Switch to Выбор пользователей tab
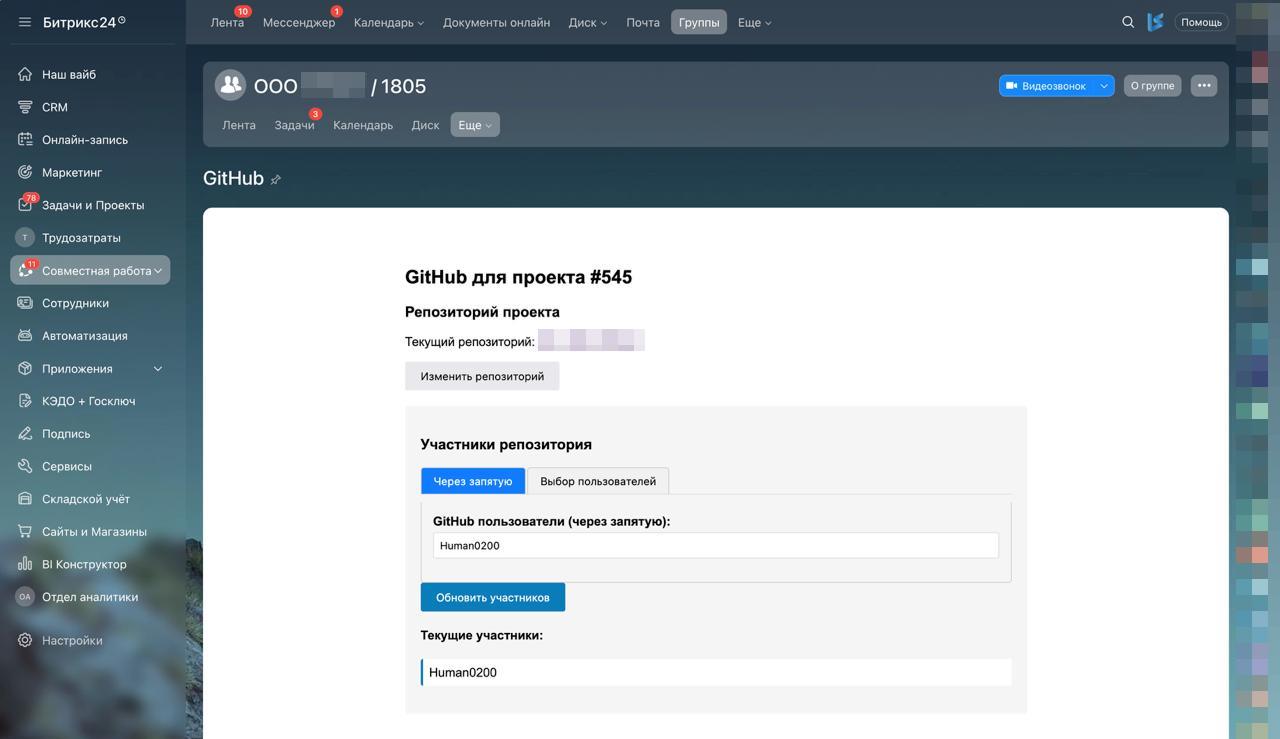The height and width of the screenshot is (739, 1280). click(x=598, y=481)
